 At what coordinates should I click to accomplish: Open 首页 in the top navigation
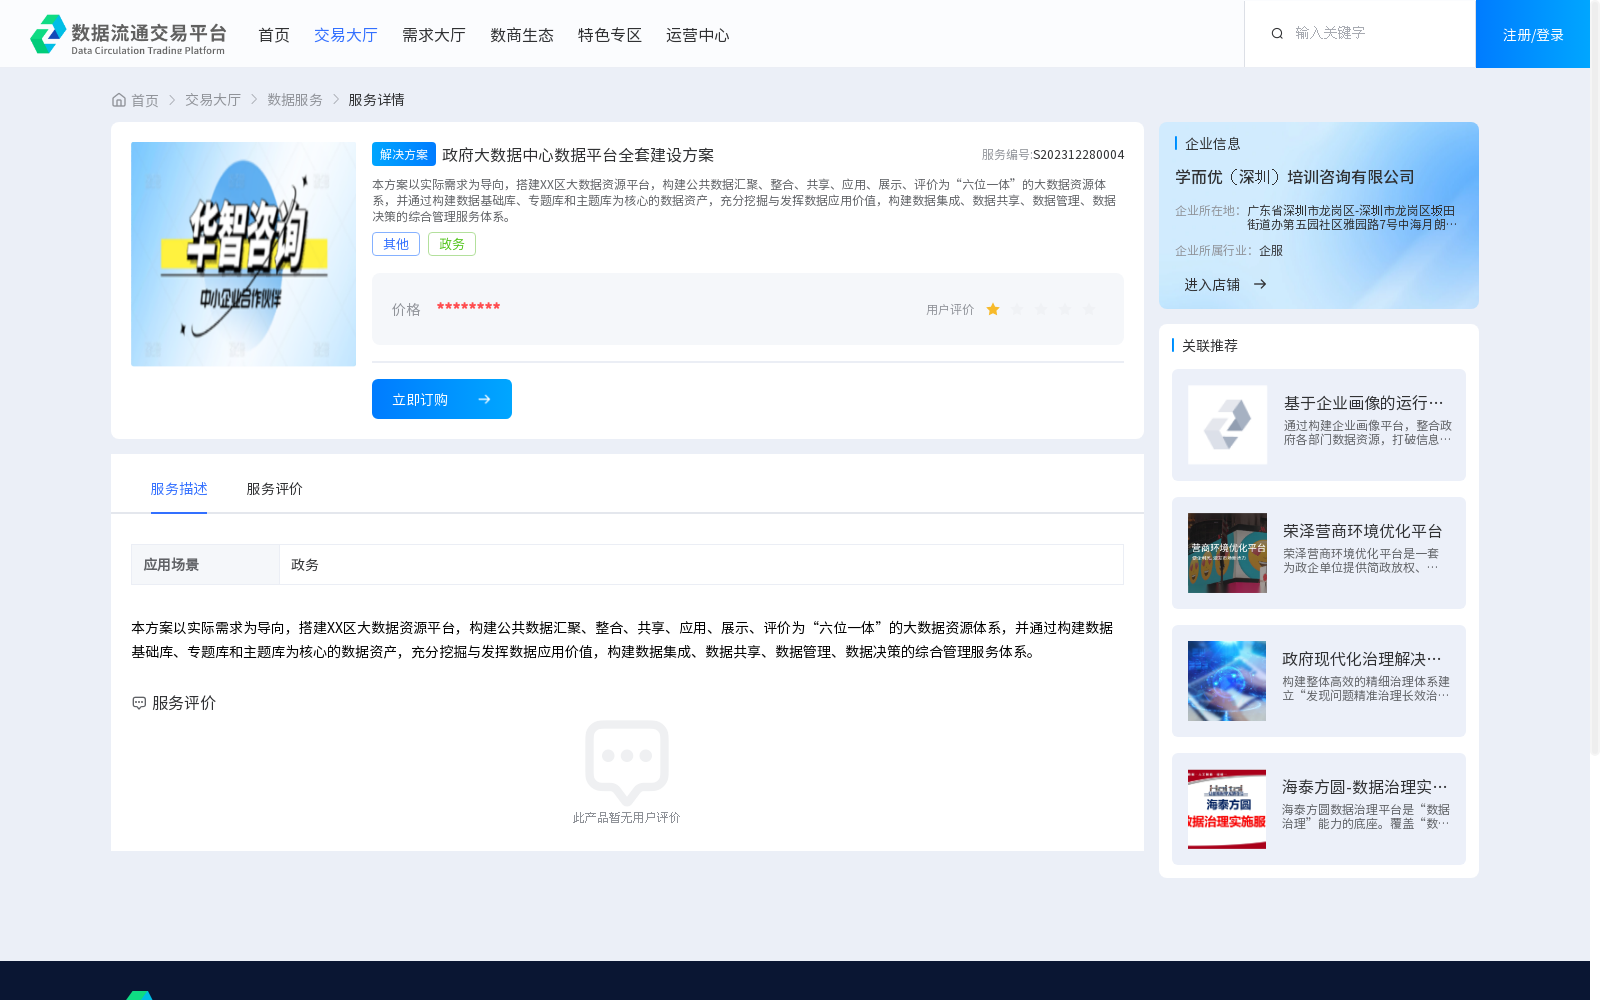[274, 35]
